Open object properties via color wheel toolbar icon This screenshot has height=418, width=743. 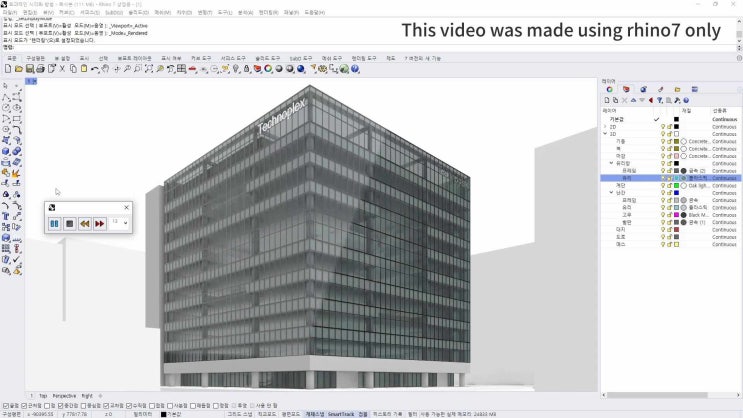tap(268, 69)
